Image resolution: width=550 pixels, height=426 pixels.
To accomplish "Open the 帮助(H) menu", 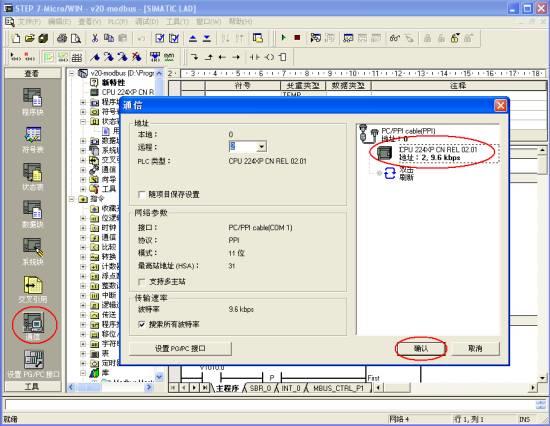I will [240, 22].
